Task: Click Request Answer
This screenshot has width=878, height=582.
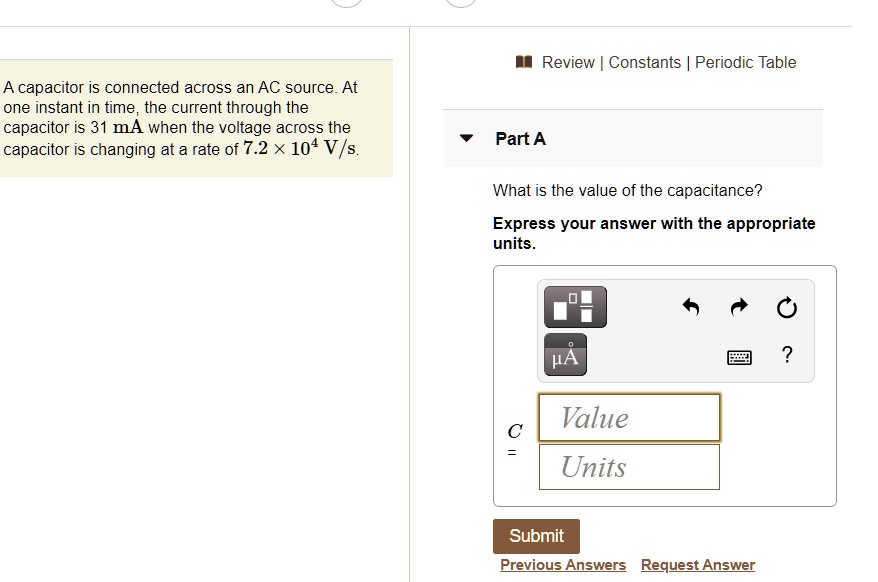Action: (698, 564)
